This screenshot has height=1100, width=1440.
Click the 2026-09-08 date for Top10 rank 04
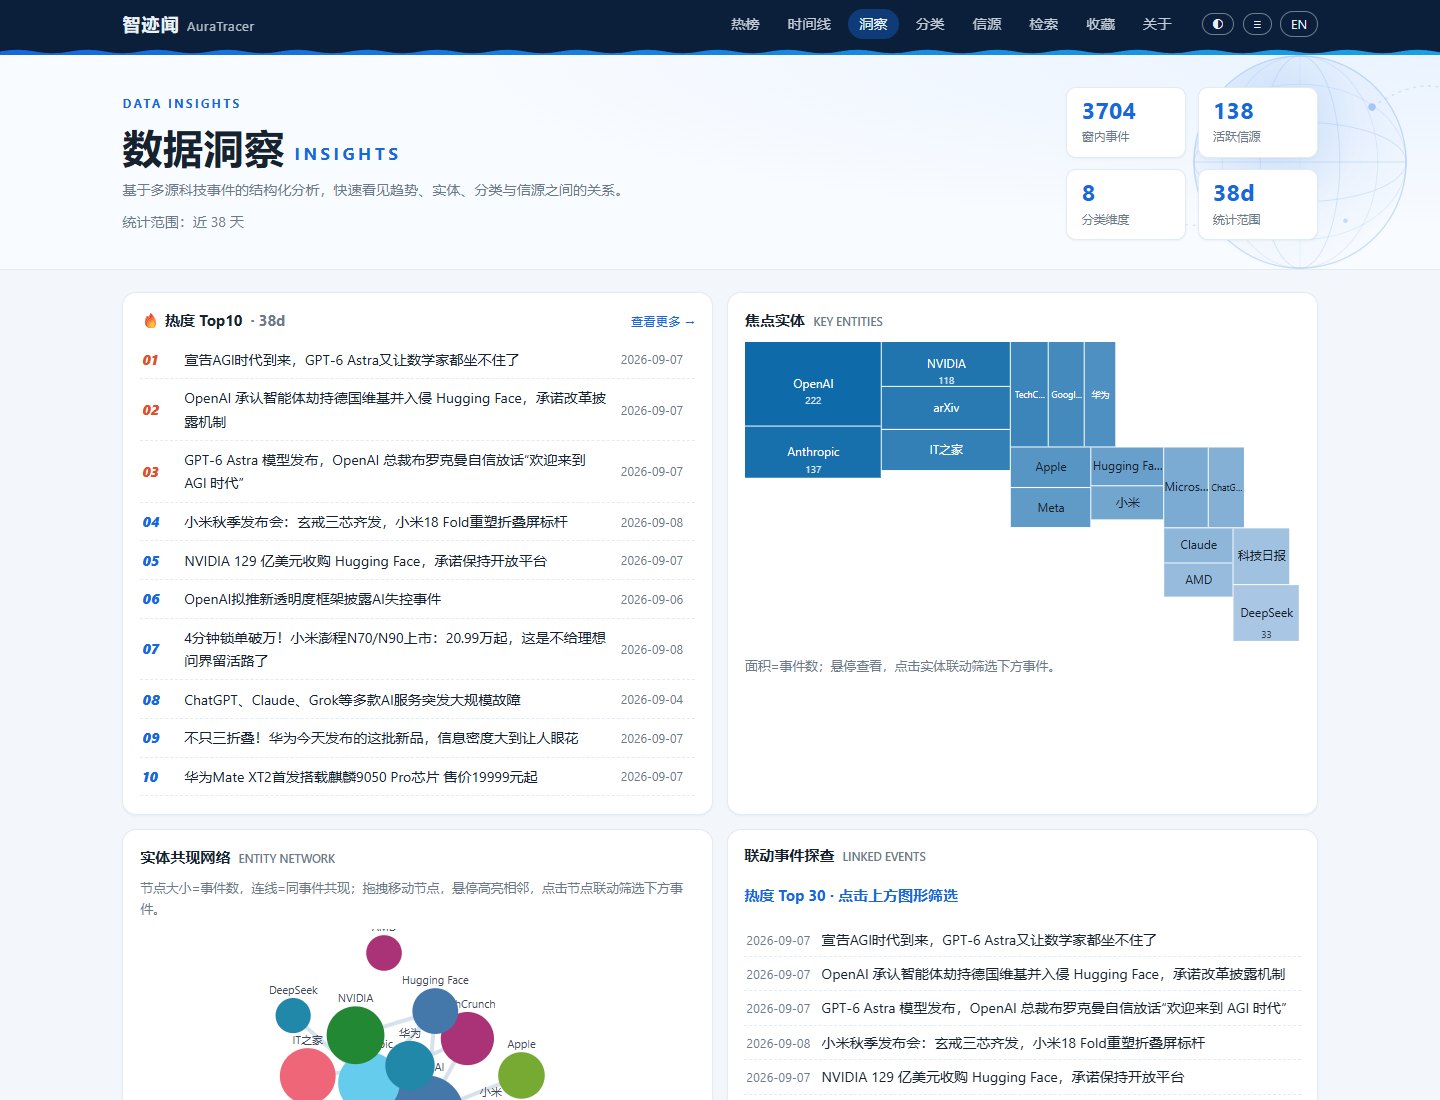(652, 522)
